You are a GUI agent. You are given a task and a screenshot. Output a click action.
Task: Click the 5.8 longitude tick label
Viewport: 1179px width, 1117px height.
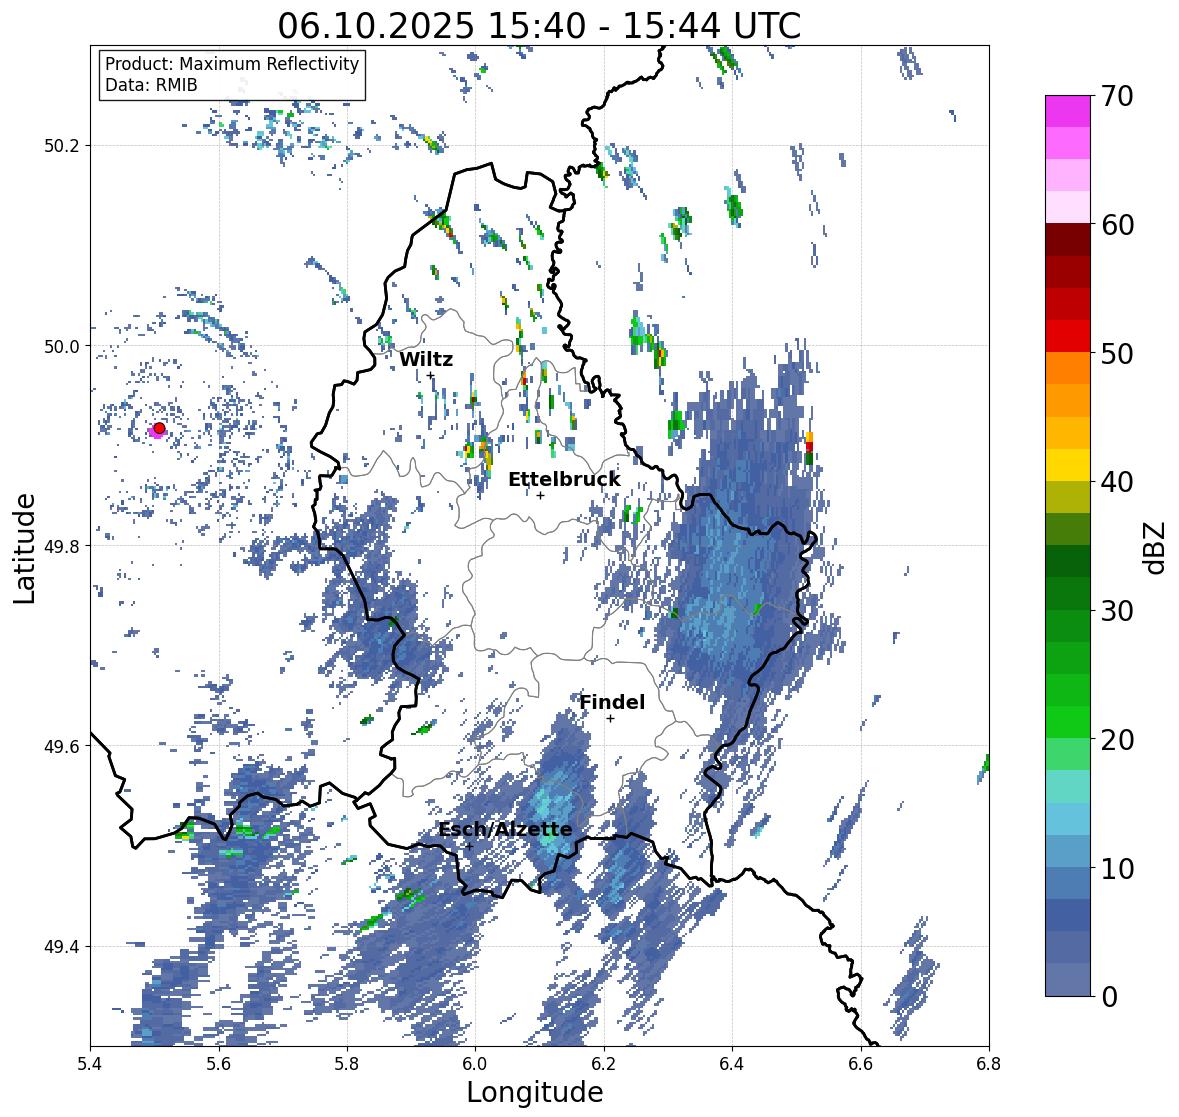click(x=347, y=1063)
